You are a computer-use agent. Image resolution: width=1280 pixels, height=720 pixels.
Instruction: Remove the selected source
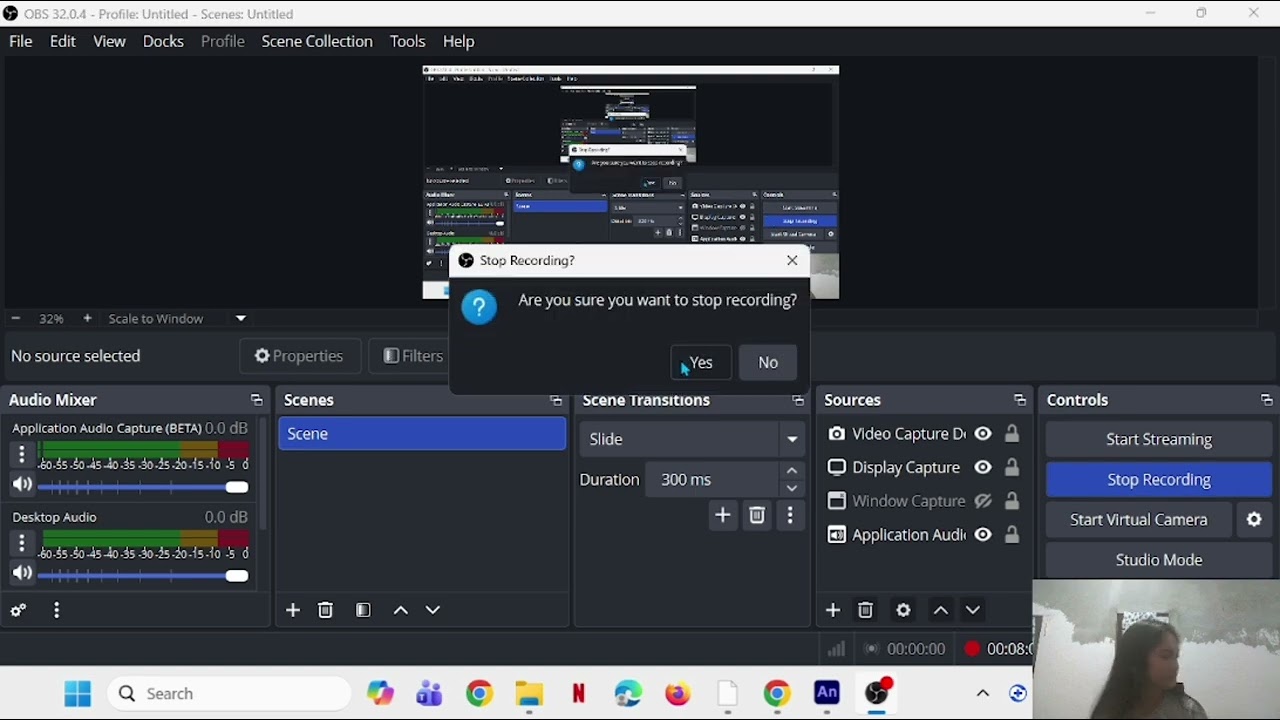pos(866,611)
